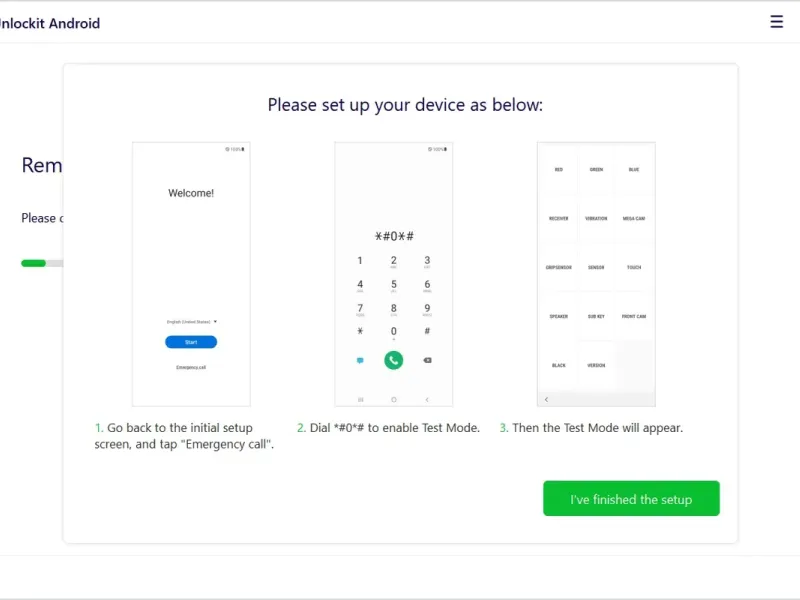800x600 pixels.
Task: Tap the Emergency call link
Action: click(191, 368)
